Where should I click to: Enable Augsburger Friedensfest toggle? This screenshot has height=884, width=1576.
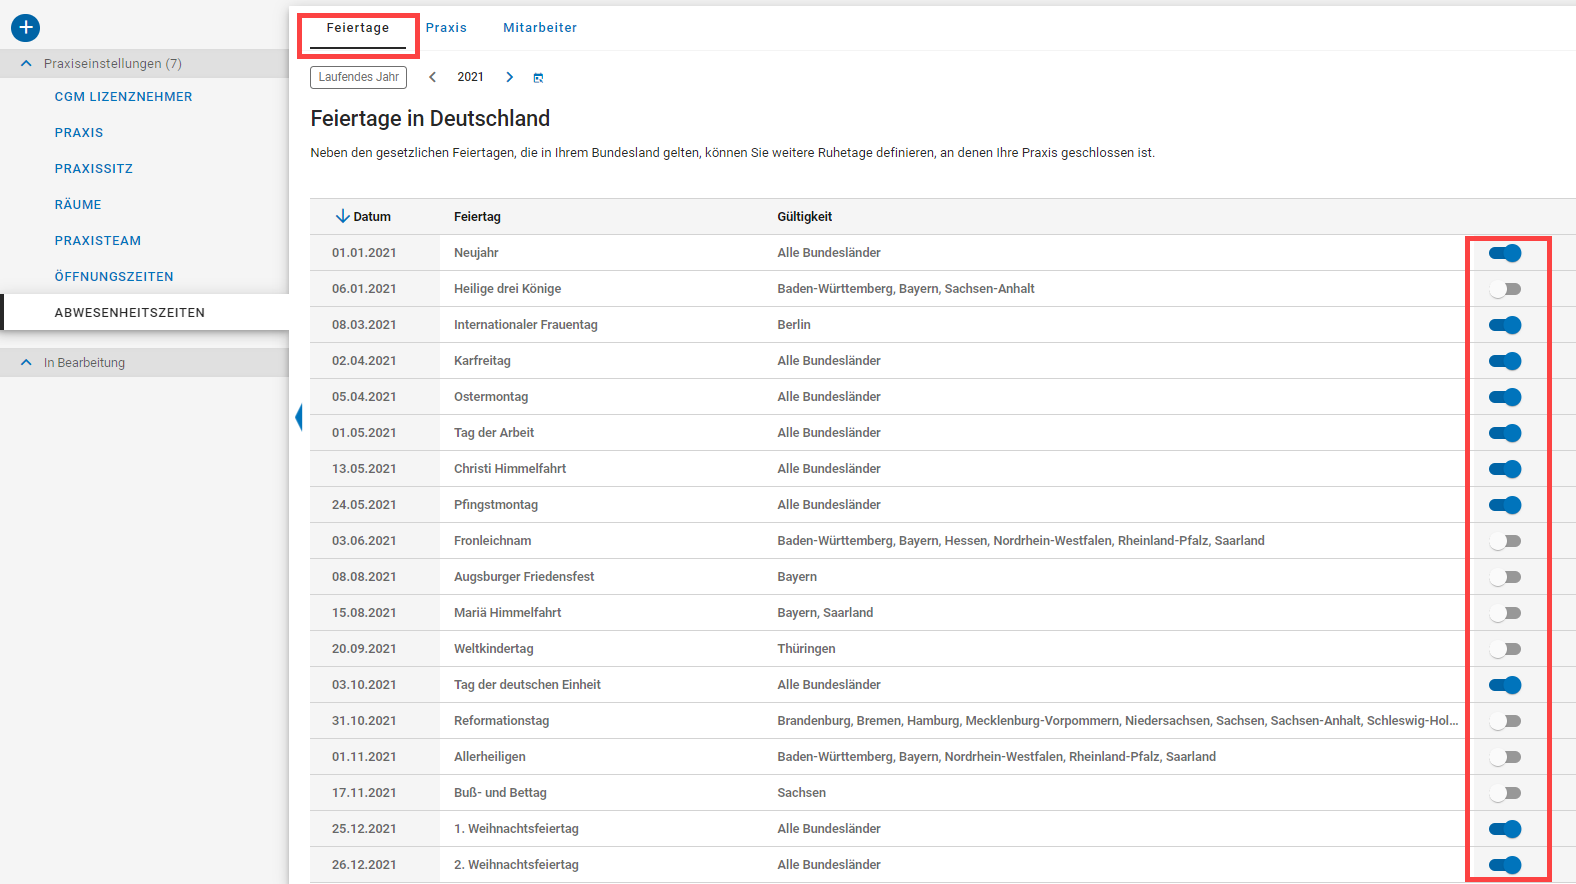tap(1505, 577)
